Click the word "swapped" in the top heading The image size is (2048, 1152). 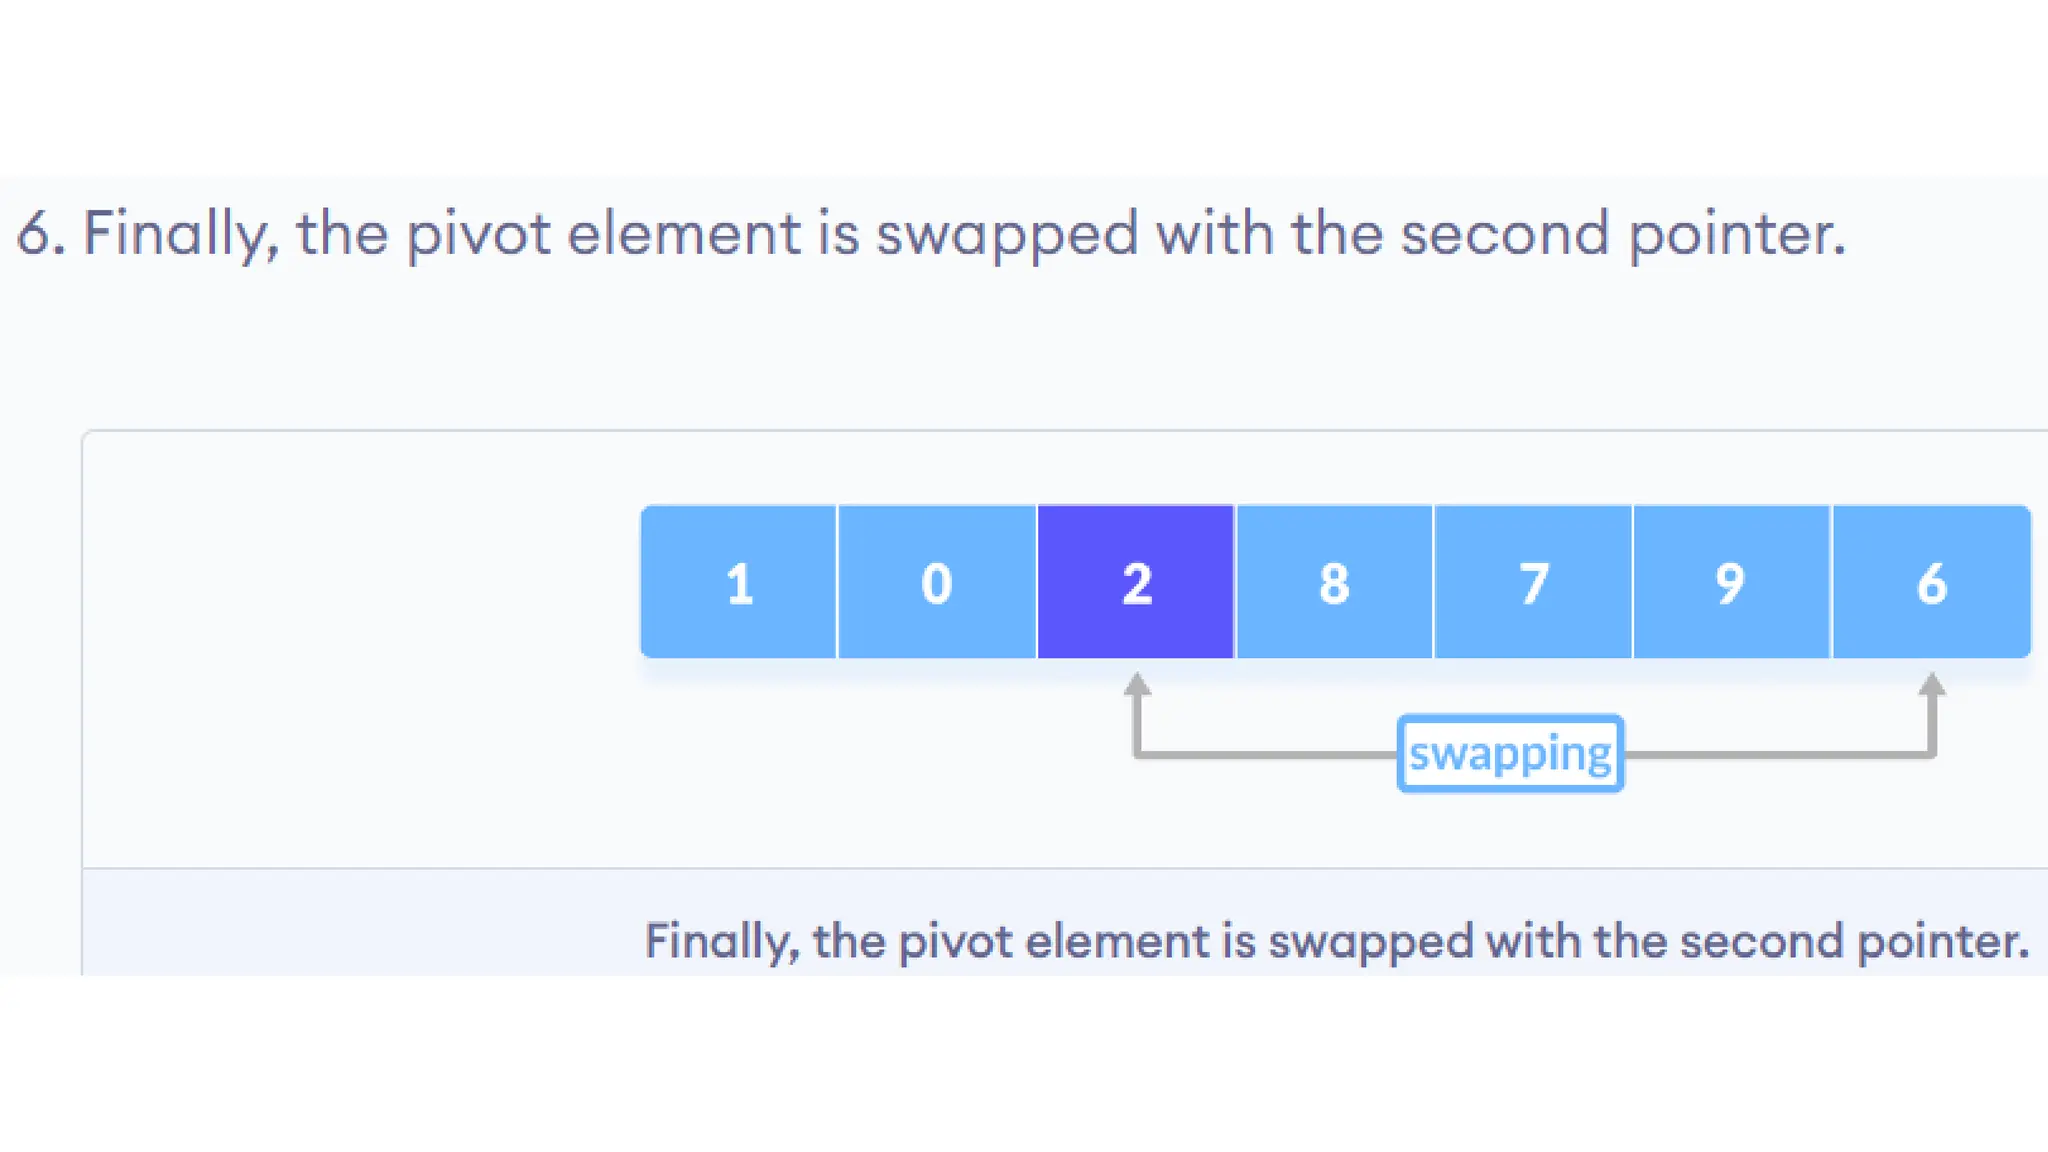pyautogui.click(x=1007, y=236)
